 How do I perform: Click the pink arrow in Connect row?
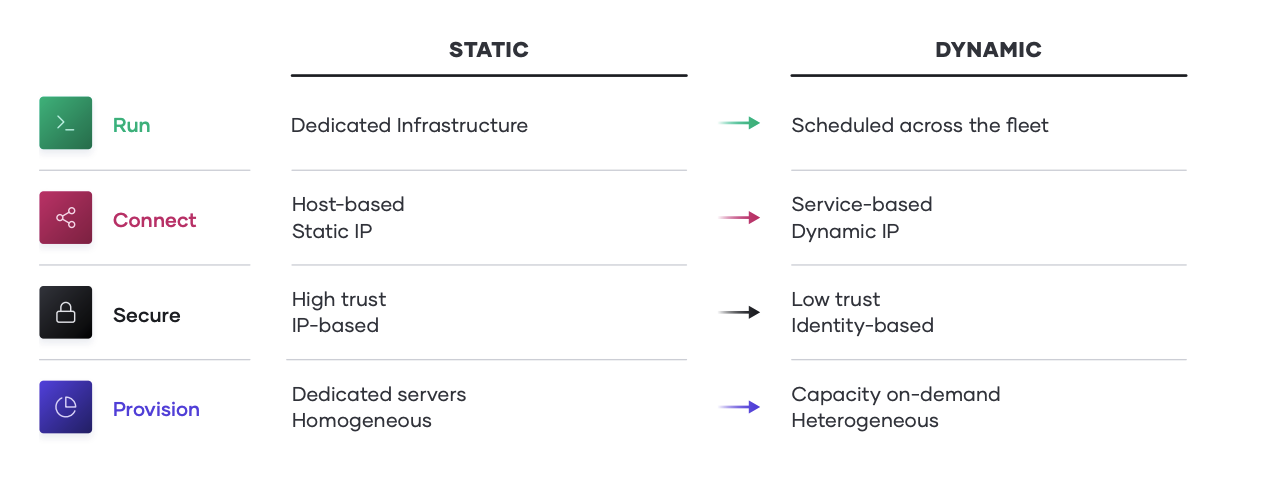tap(739, 217)
